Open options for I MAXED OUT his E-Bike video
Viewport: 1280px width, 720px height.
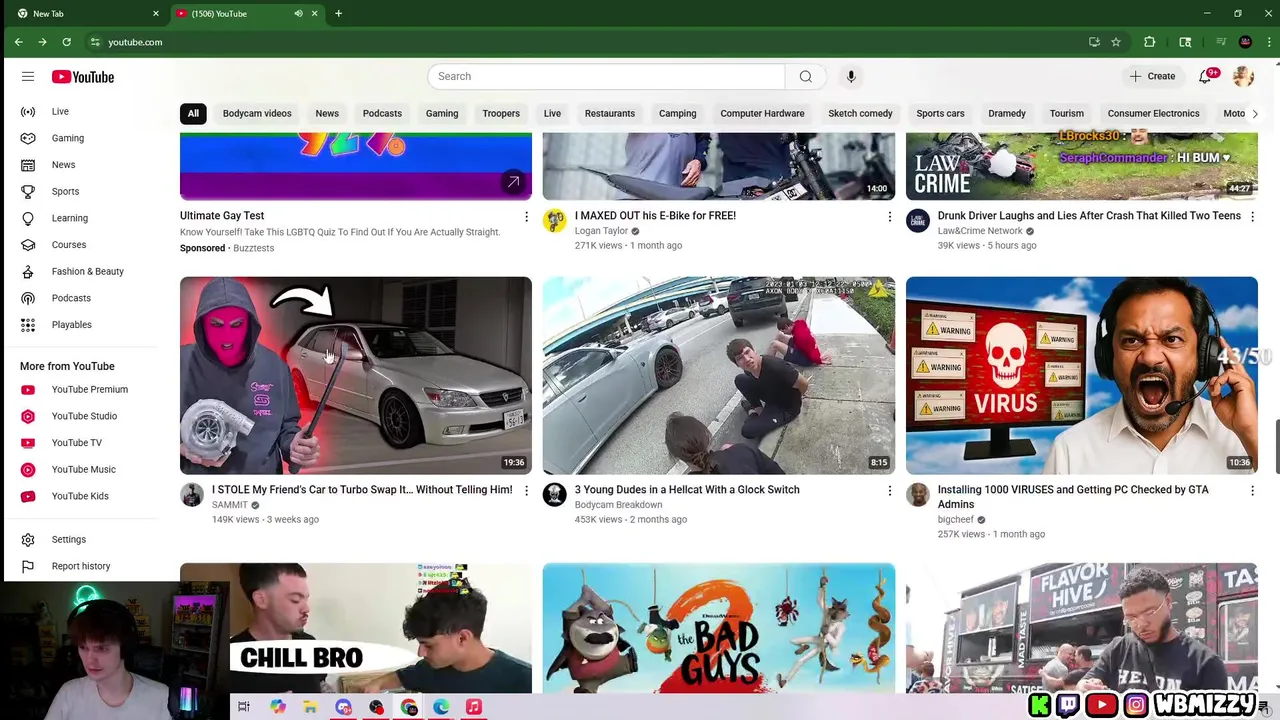pyautogui.click(x=889, y=216)
